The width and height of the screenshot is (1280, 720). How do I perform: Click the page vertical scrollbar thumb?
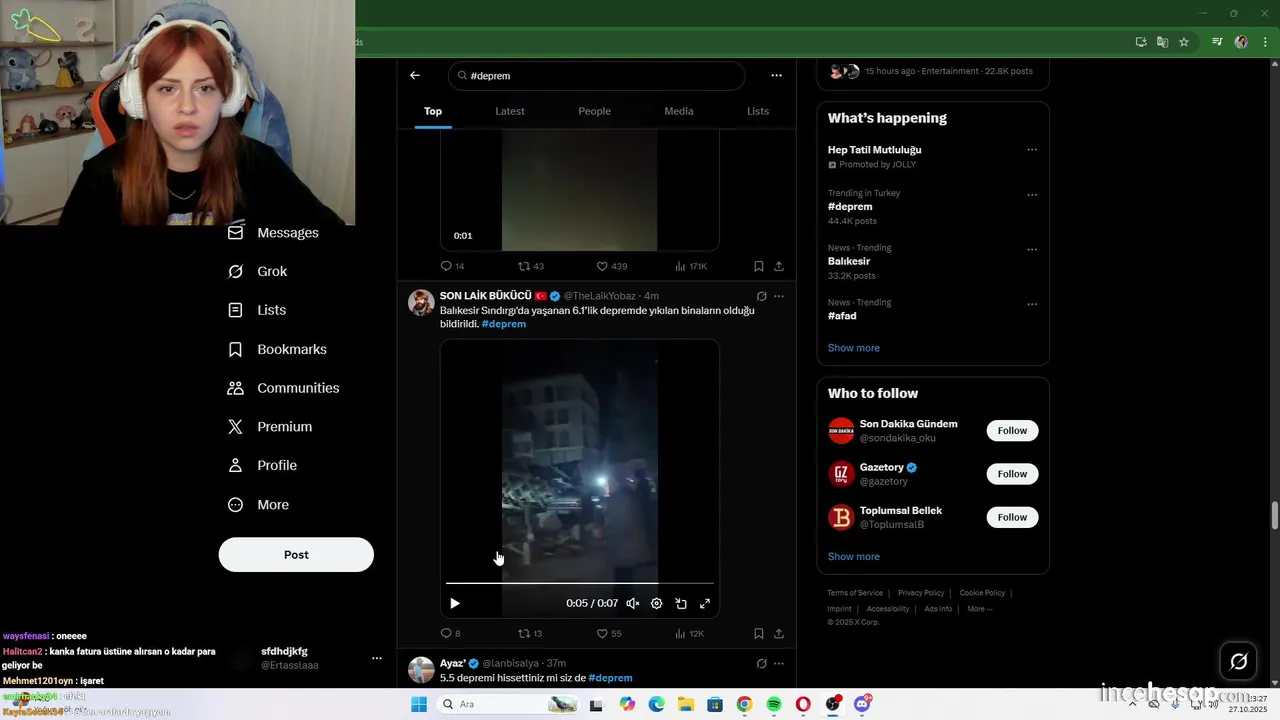(1275, 516)
